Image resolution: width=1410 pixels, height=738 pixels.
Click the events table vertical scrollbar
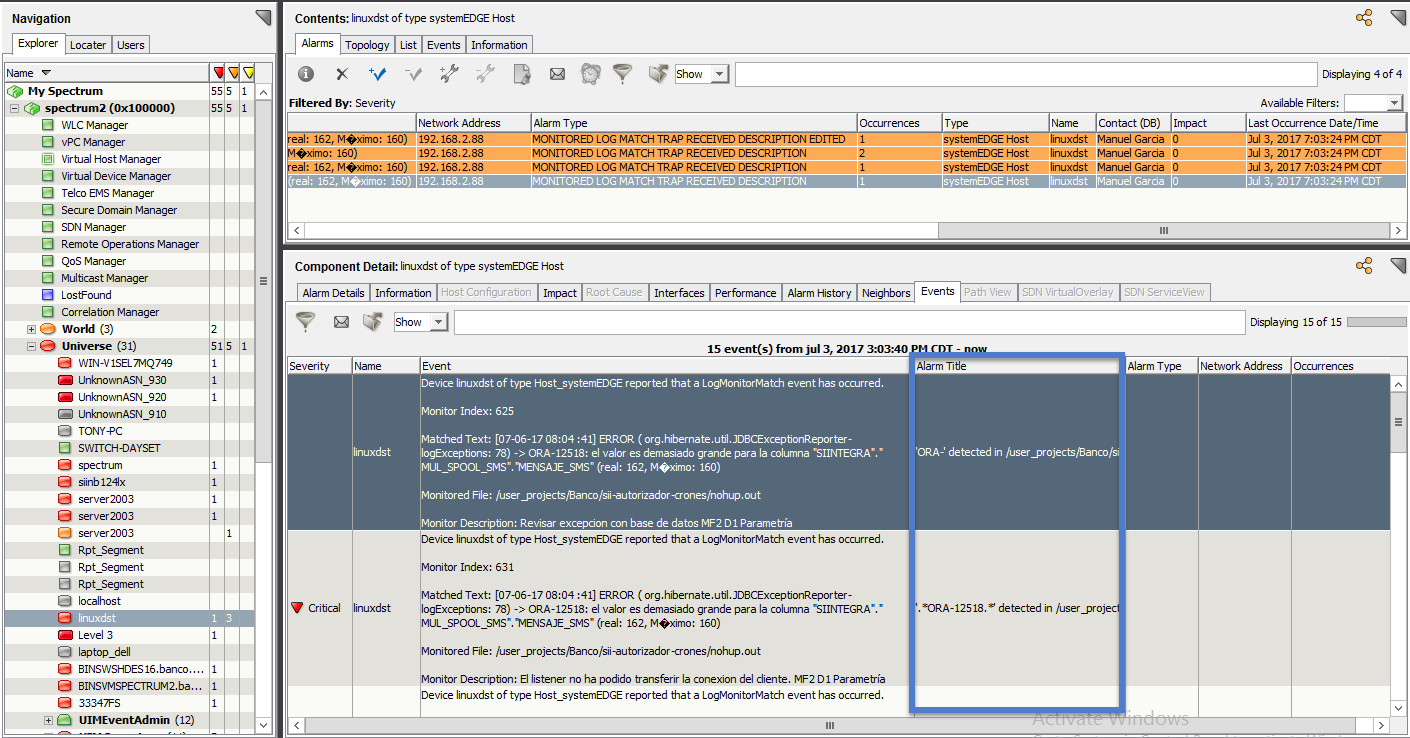[1397, 421]
